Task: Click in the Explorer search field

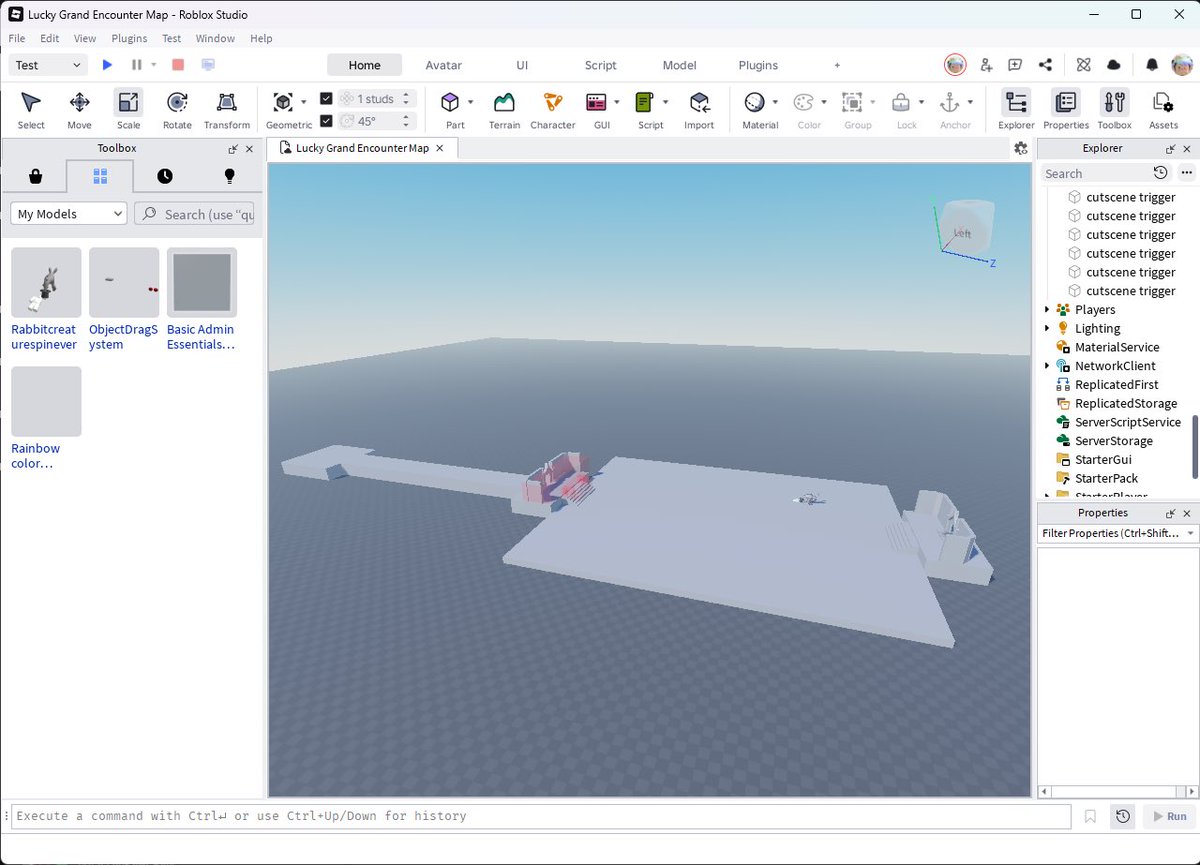Action: click(x=1095, y=173)
